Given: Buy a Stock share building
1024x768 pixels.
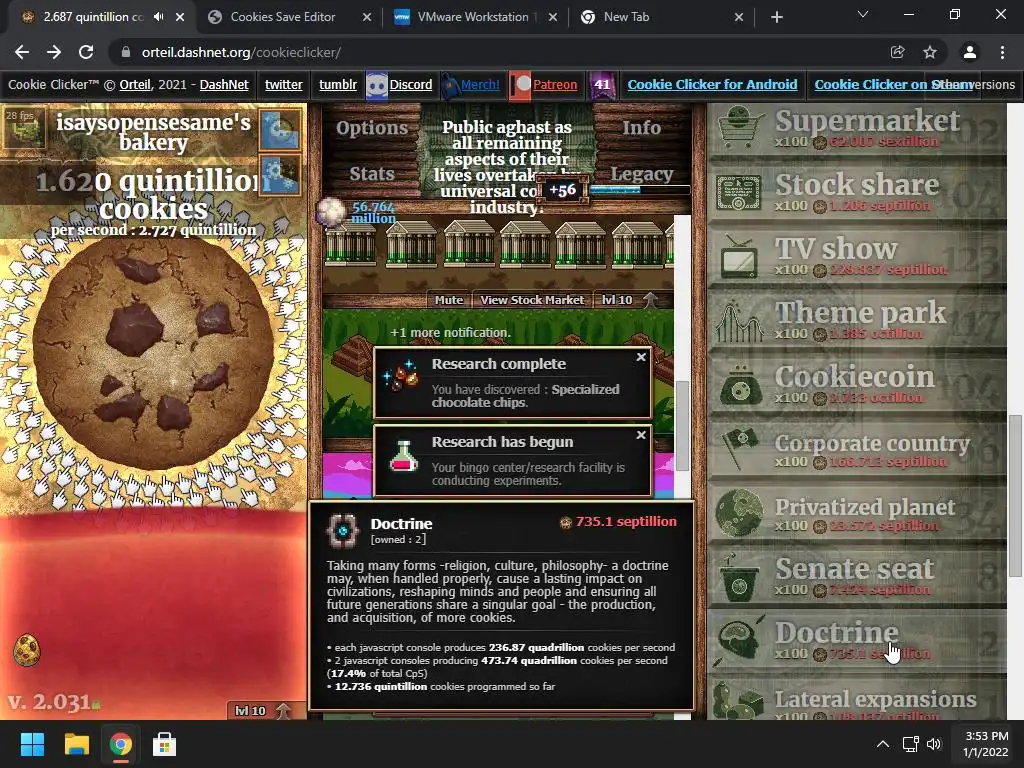Looking at the screenshot, I should [857, 192].
